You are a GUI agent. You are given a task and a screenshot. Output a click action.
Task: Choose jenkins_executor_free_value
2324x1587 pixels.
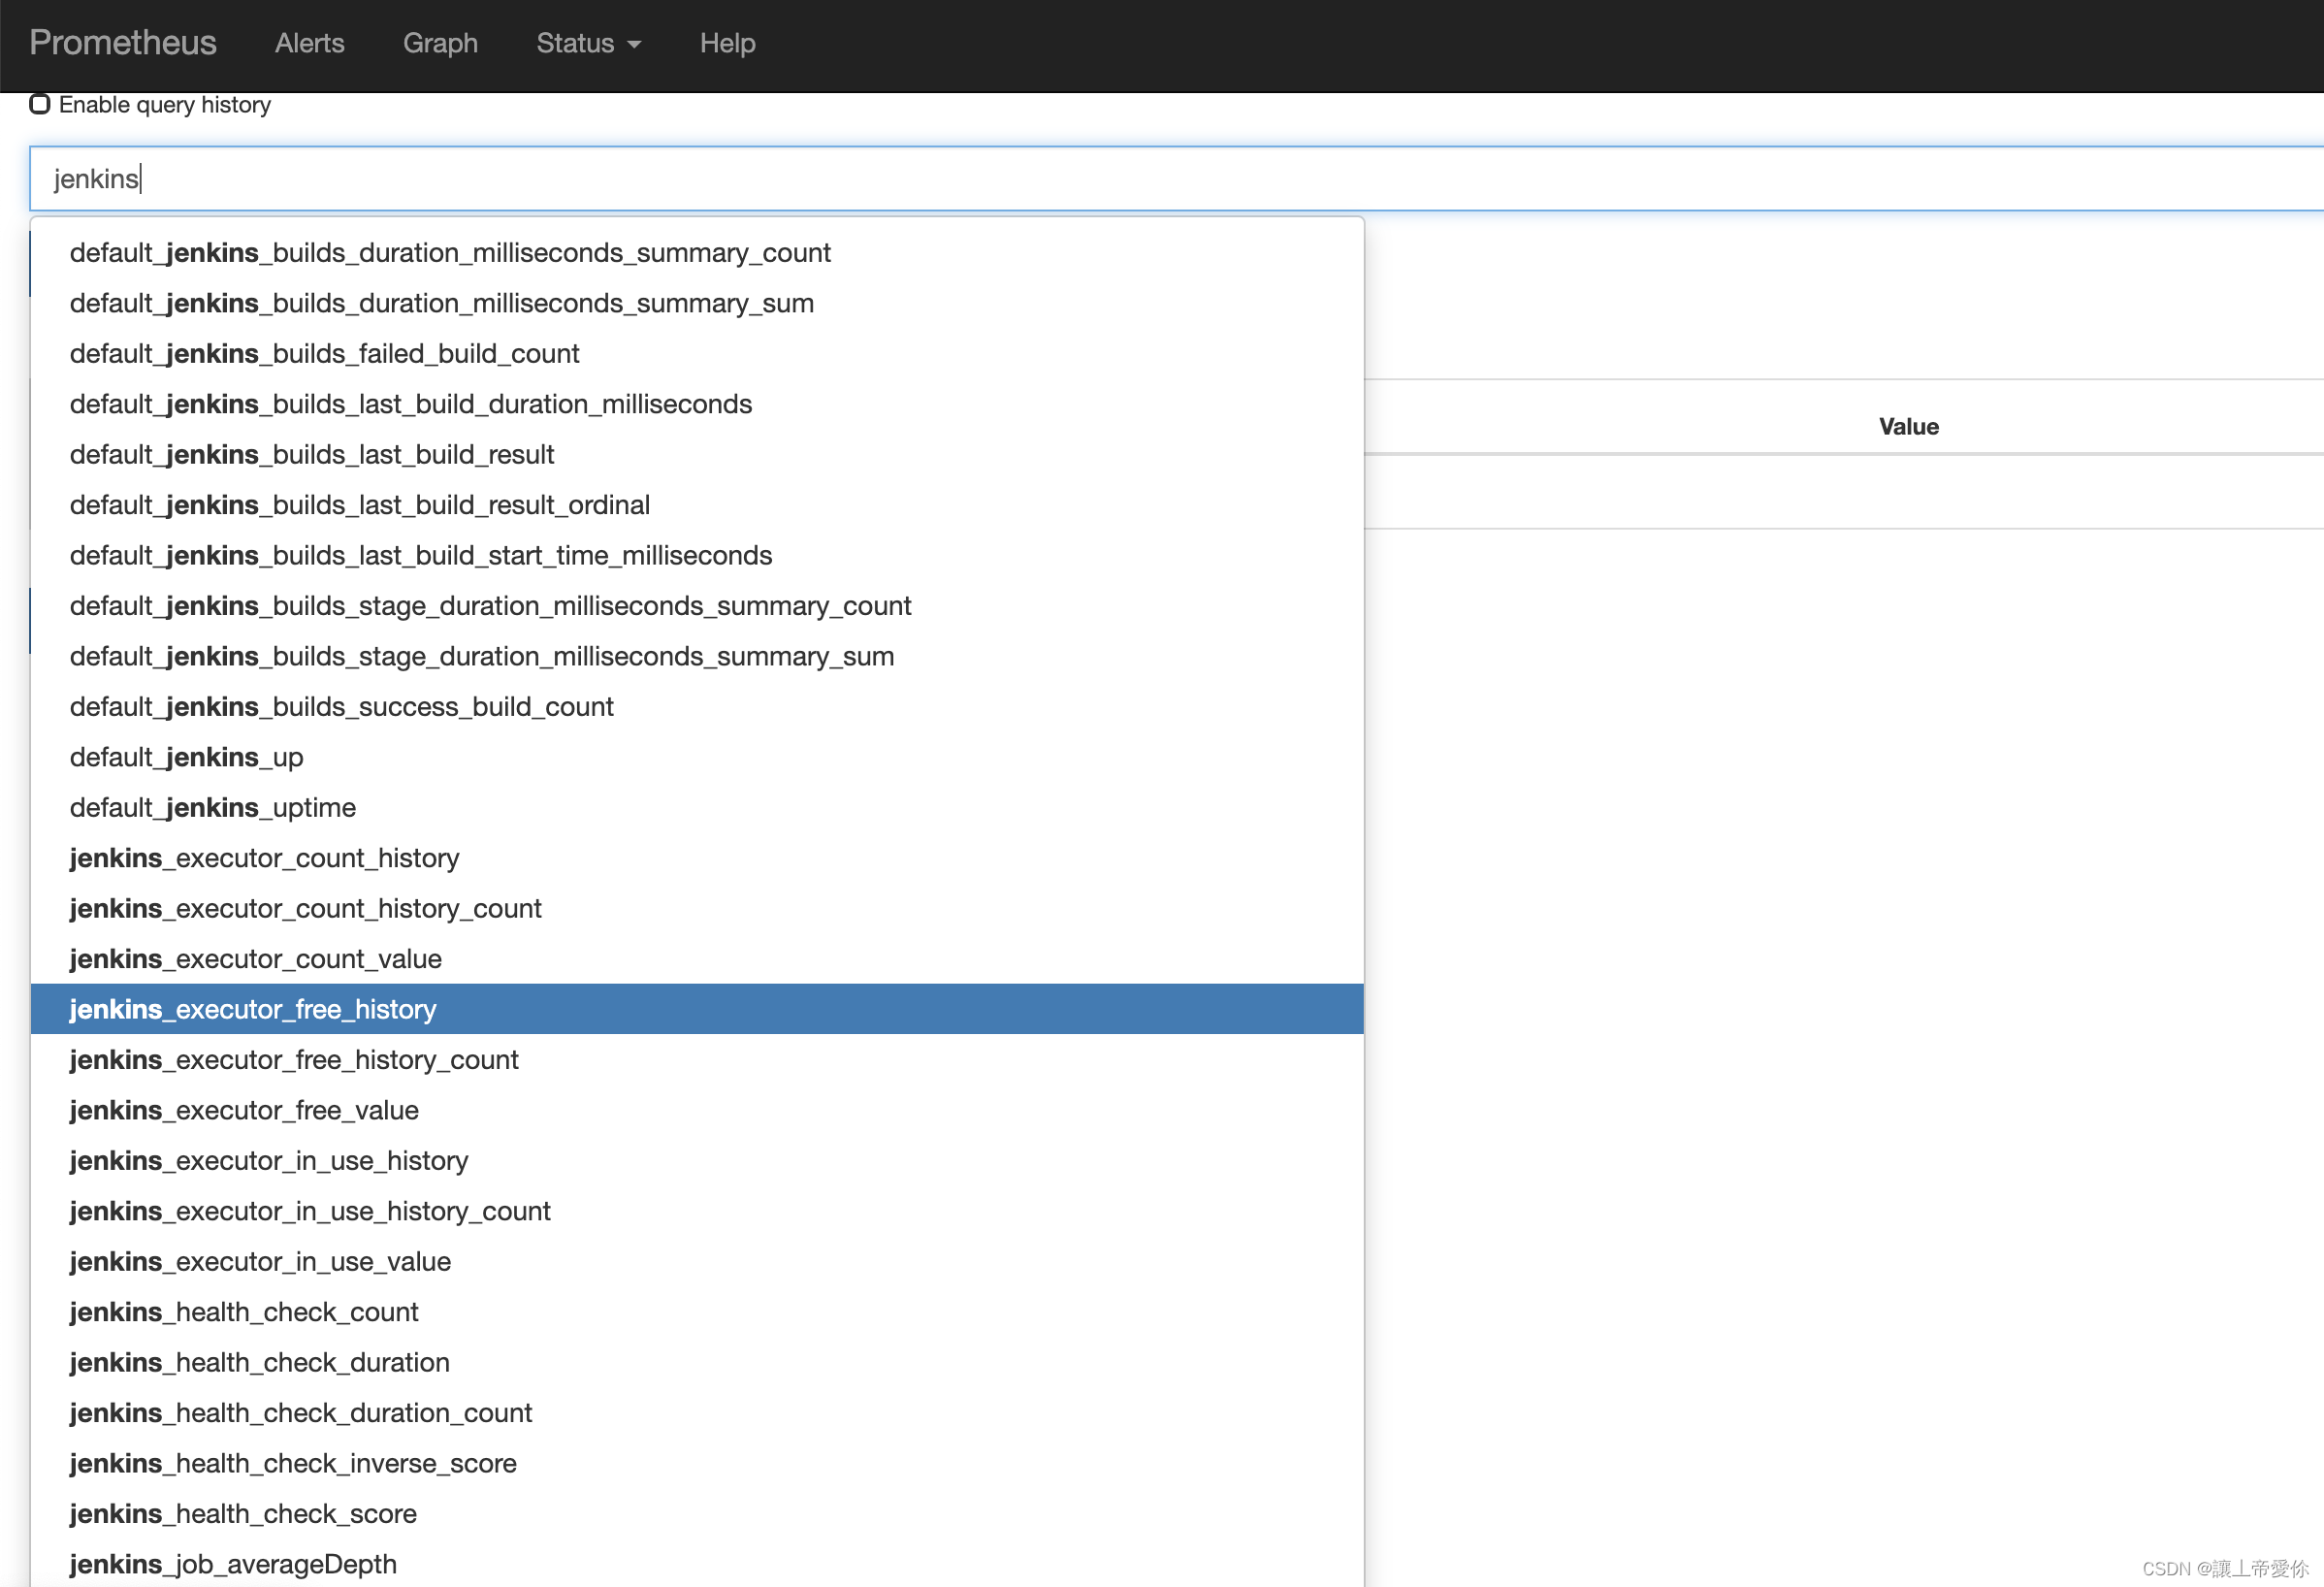(697, 1111)
